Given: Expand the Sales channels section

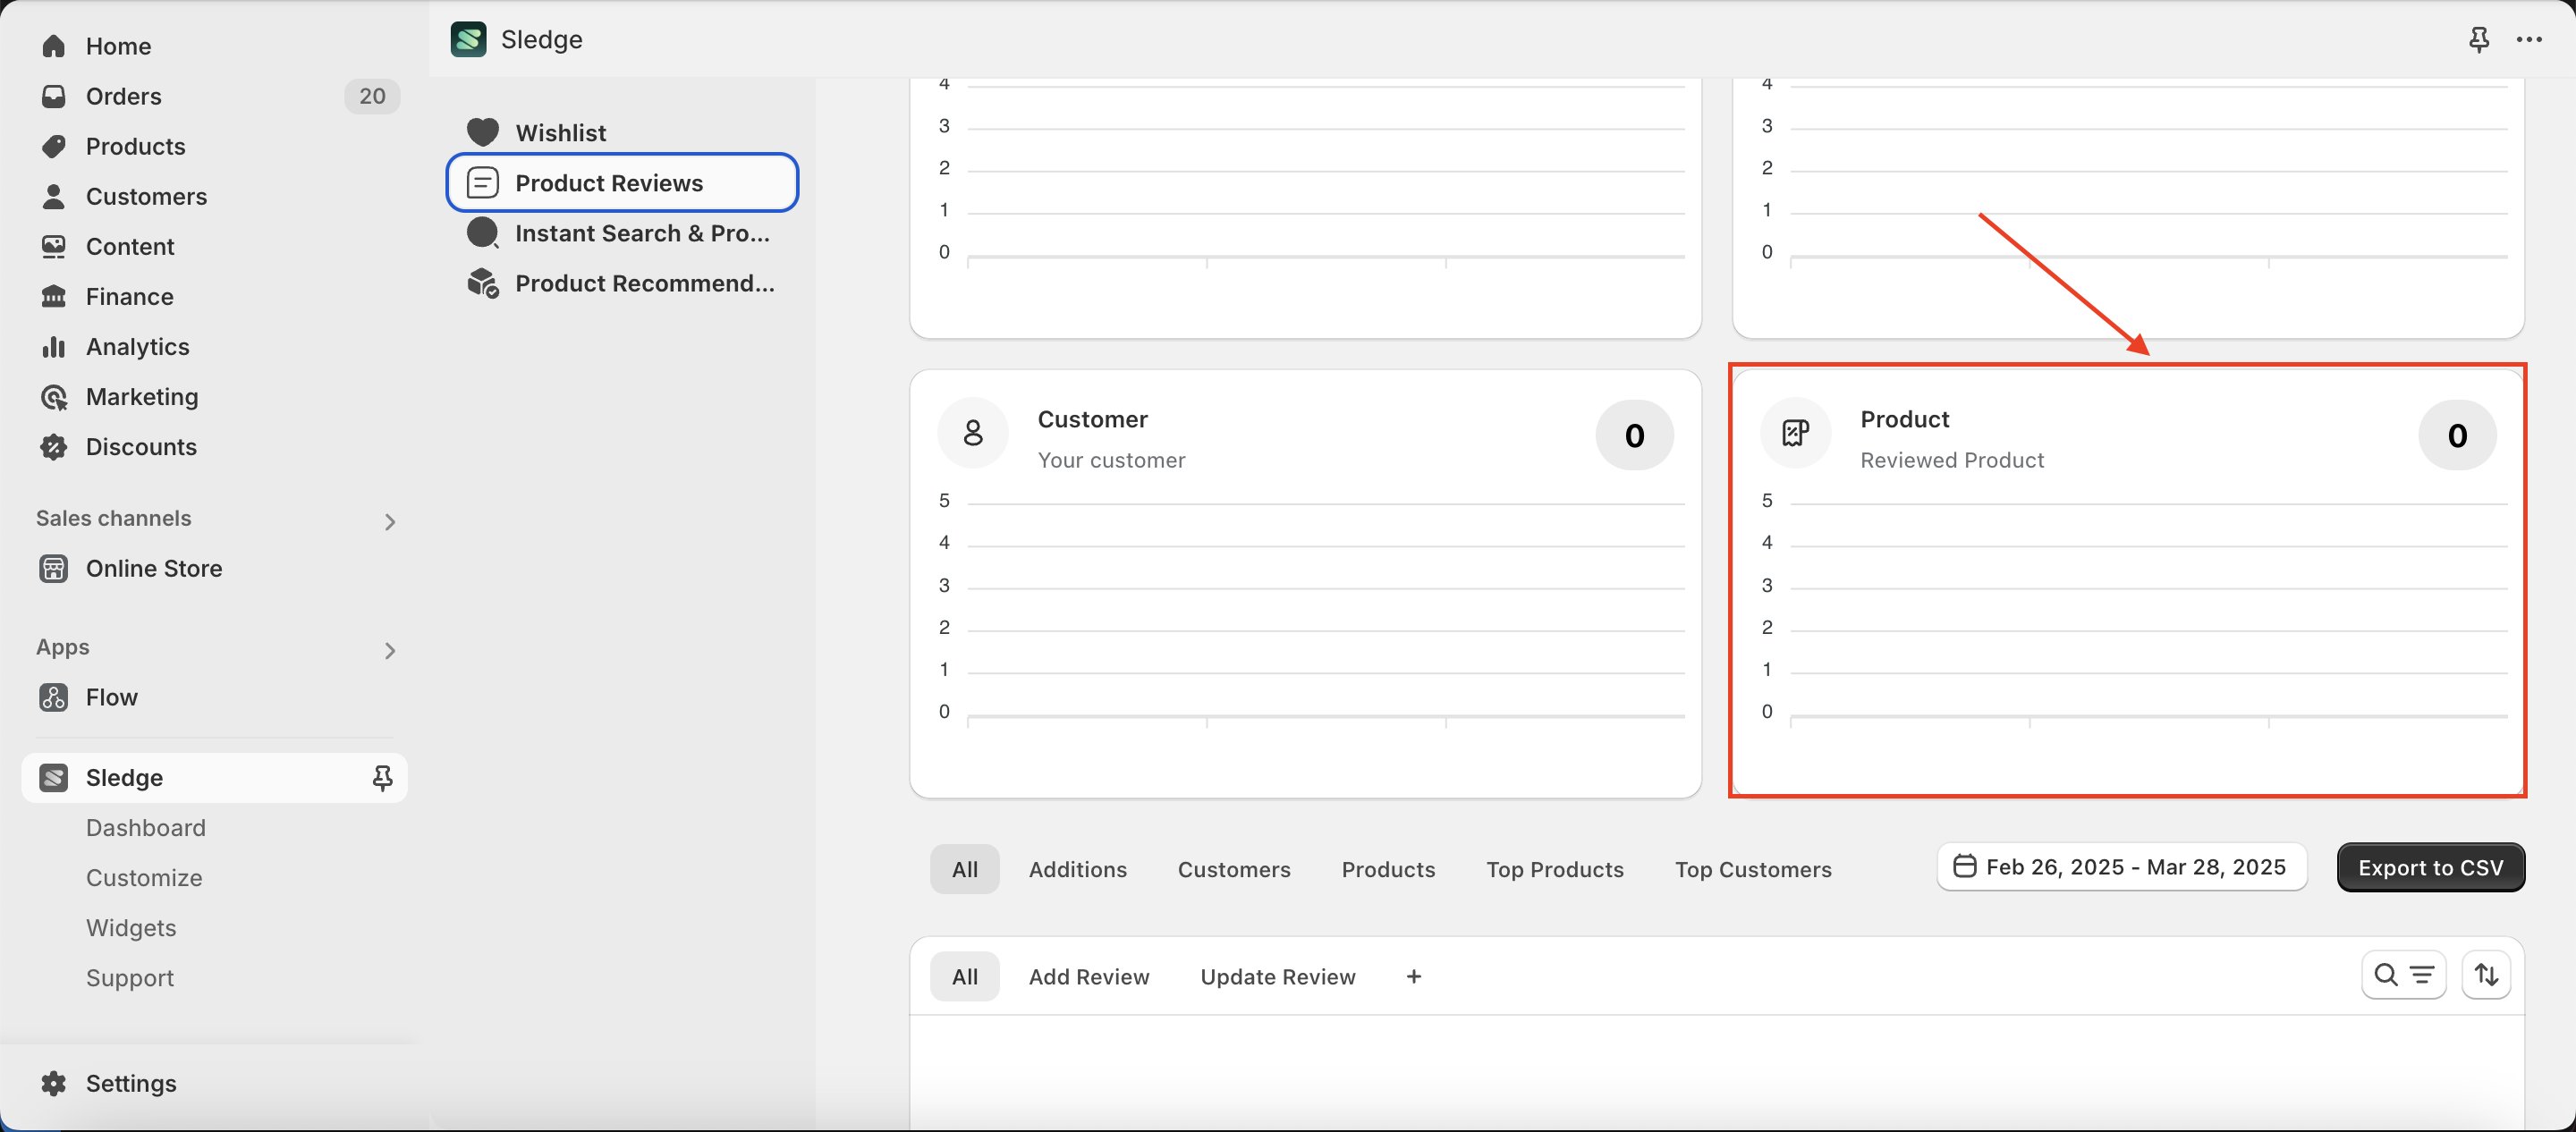Looking at the screenshot, I should 389,521.
